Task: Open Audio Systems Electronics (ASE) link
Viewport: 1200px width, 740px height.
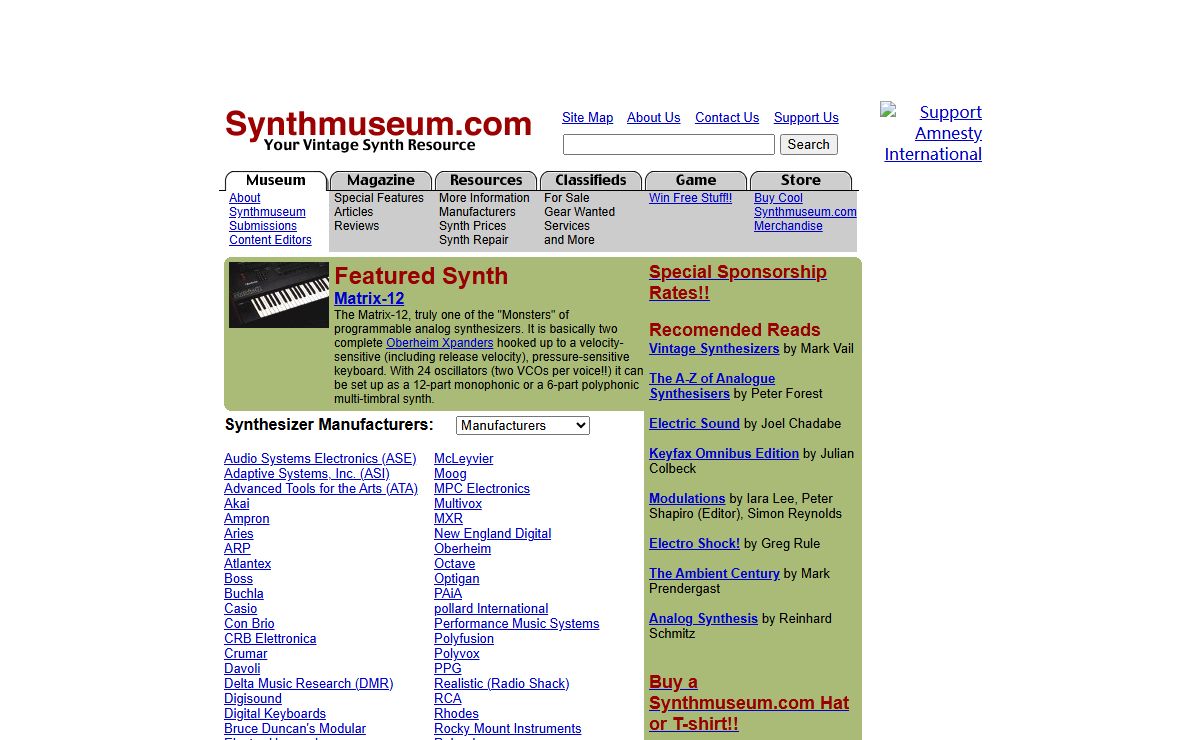Action: [320, 459]
